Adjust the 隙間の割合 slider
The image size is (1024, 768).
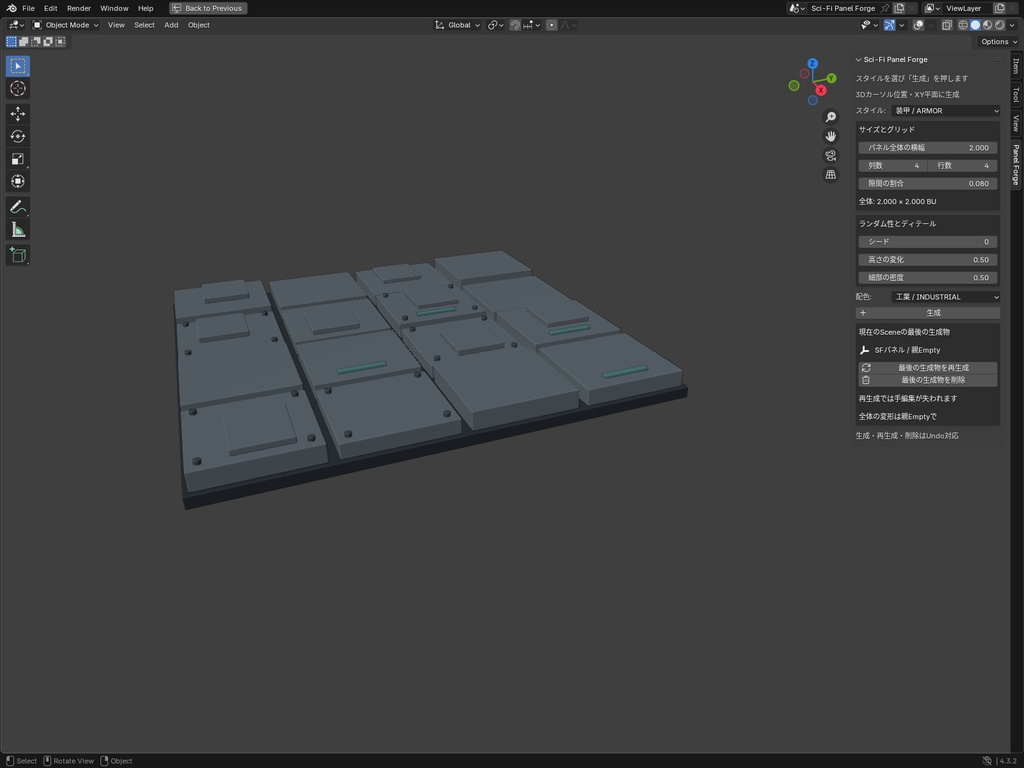pyautogui.click(x=927, y=184)
